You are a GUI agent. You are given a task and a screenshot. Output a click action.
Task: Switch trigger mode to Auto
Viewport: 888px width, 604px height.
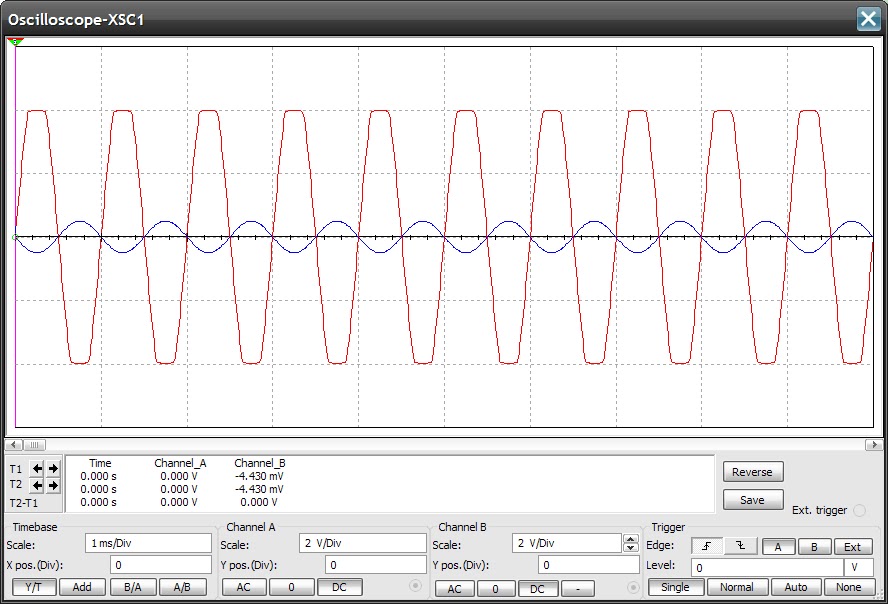(796, 588)
